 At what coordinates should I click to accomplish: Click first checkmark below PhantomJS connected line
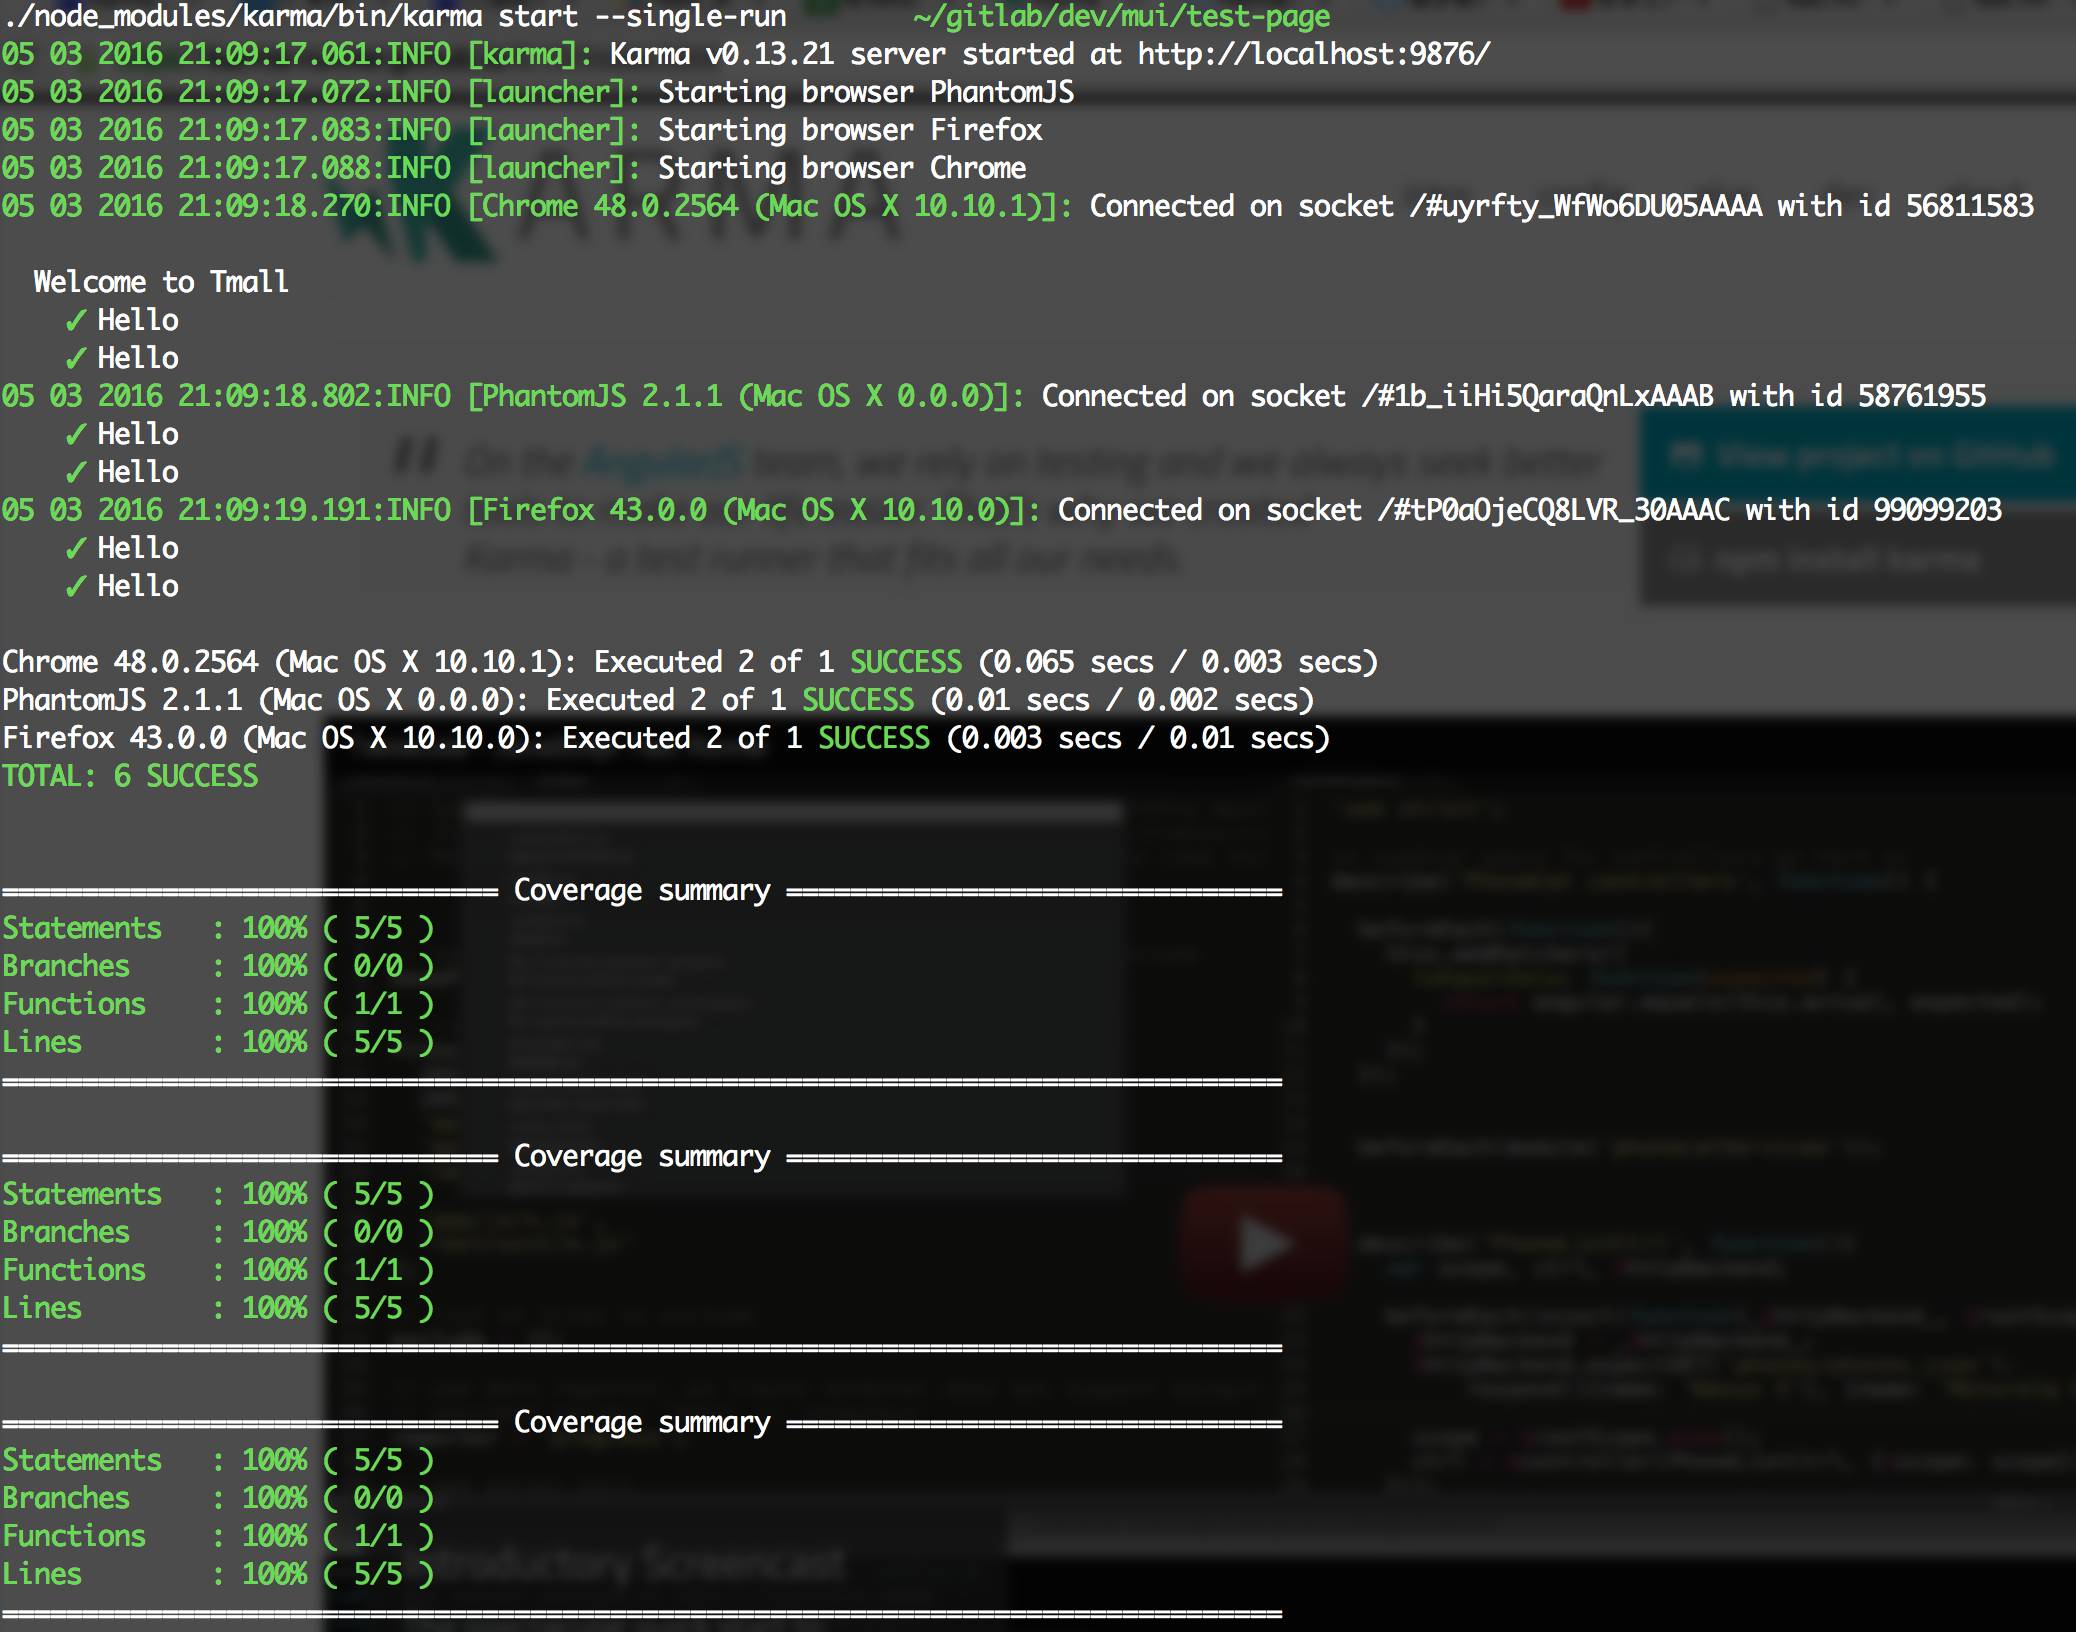coord(75,434)
